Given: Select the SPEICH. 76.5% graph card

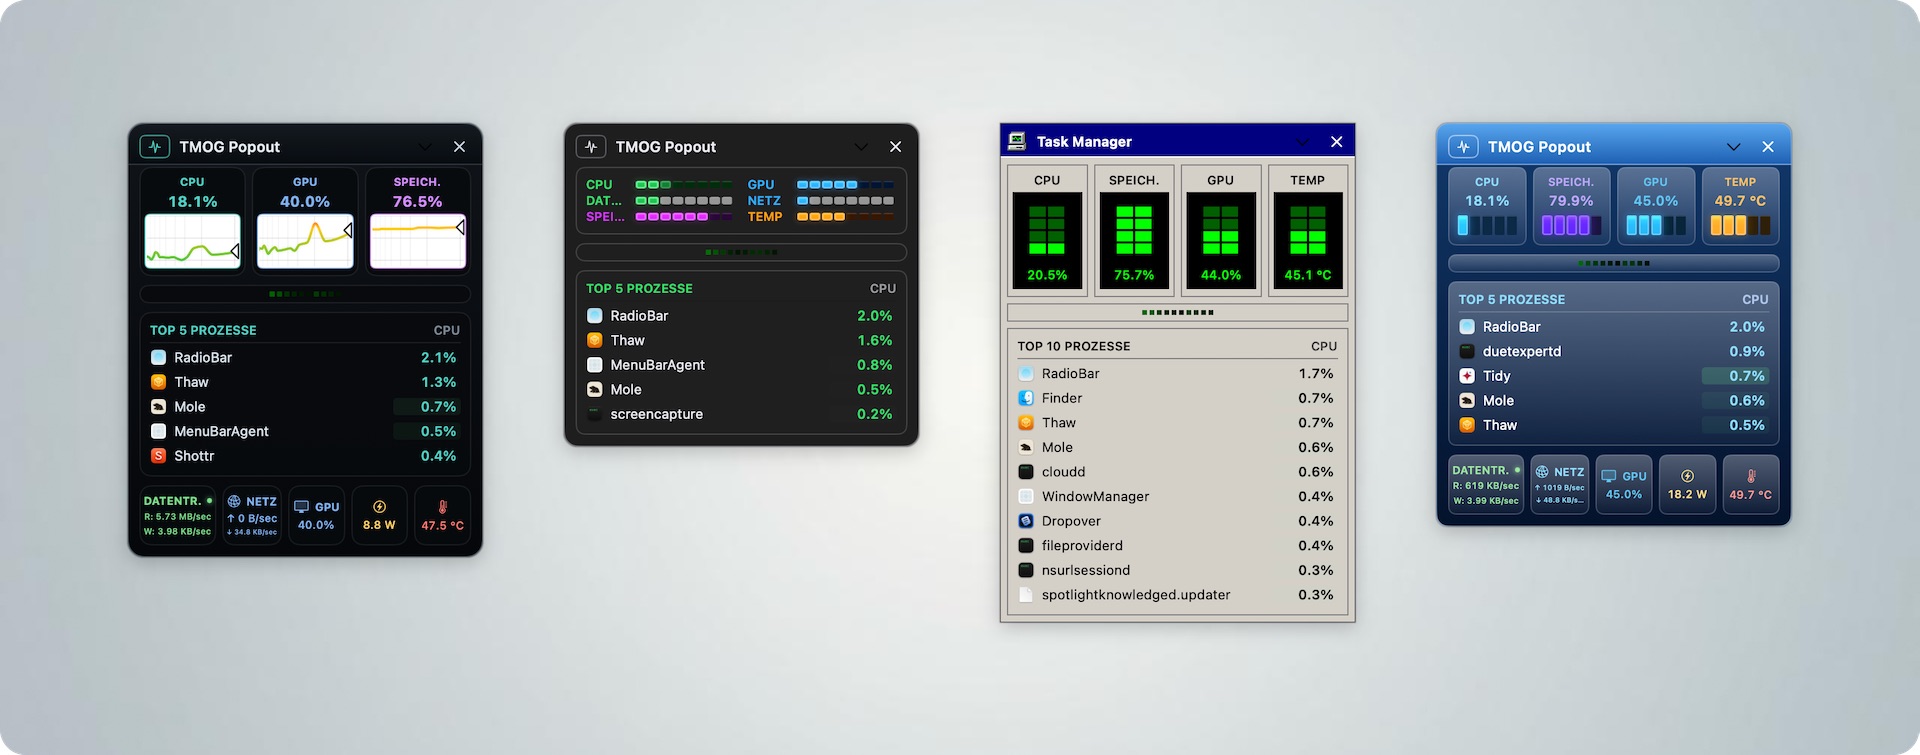Looking at the screenshot, I should pyautogui.click(x=417, y=221).
